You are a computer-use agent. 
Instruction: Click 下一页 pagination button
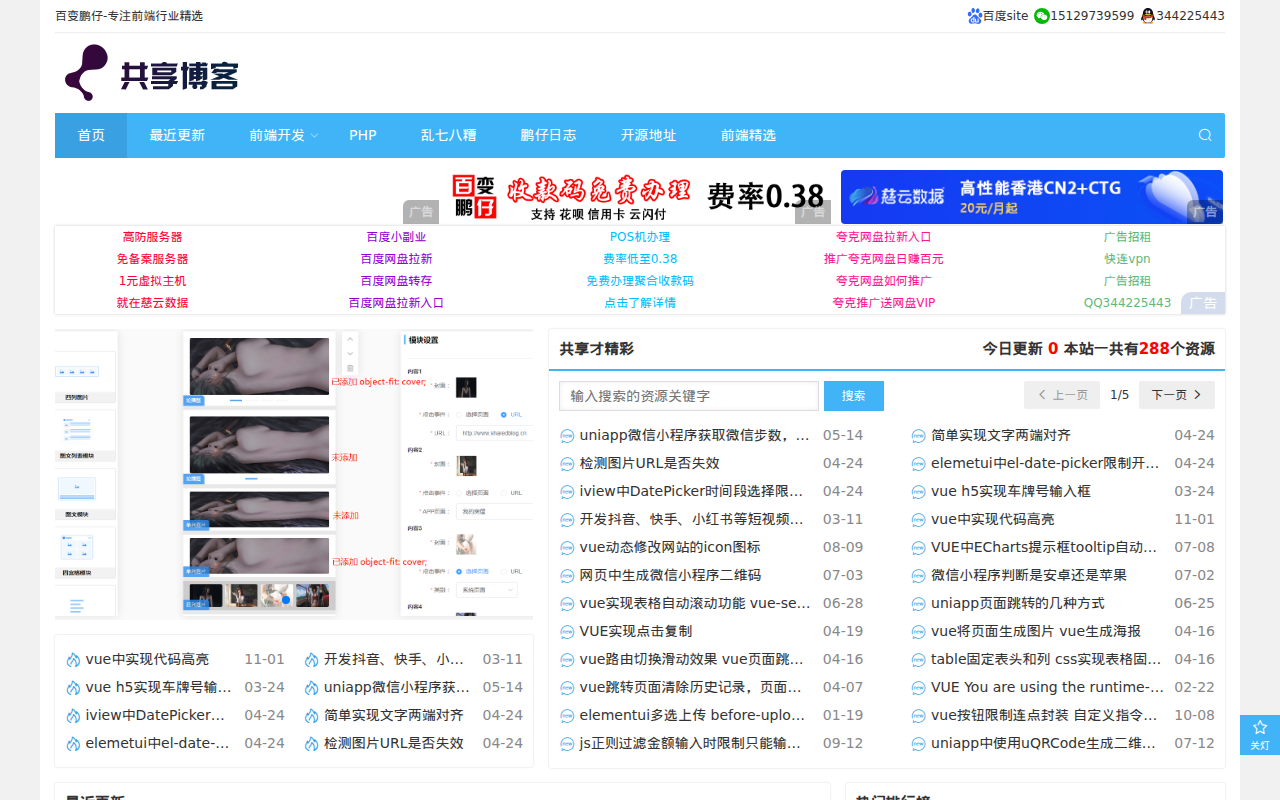1177,395
